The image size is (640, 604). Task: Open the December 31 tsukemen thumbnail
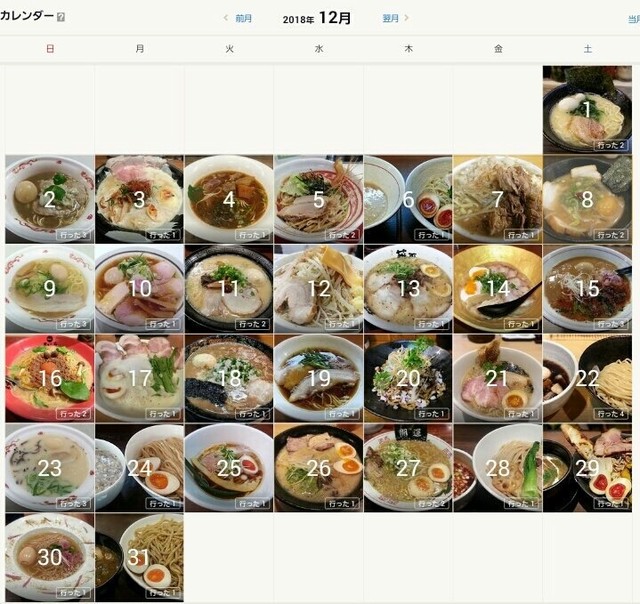(139, 557)
